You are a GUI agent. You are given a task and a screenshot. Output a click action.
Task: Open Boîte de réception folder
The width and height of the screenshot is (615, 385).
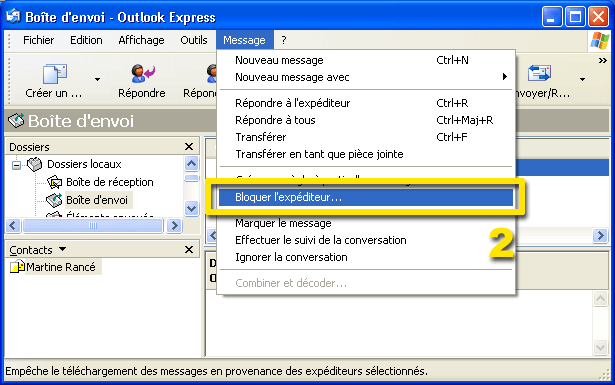(x=110, y=182)
